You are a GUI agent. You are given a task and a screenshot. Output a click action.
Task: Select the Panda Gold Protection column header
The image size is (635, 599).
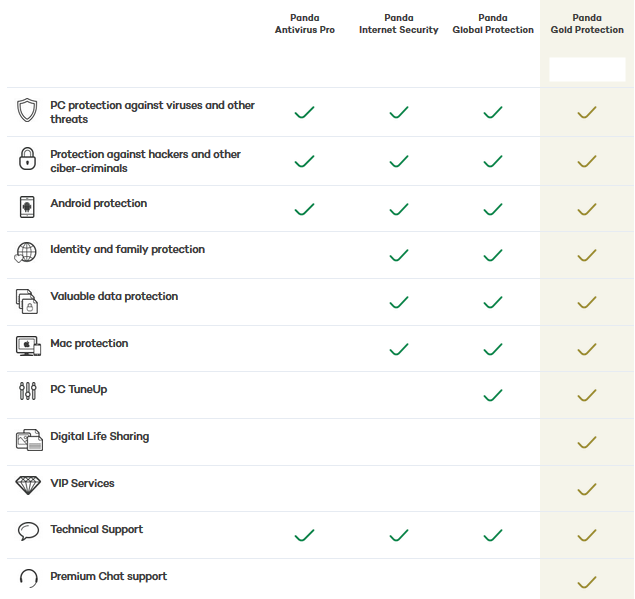pos(587,24)
